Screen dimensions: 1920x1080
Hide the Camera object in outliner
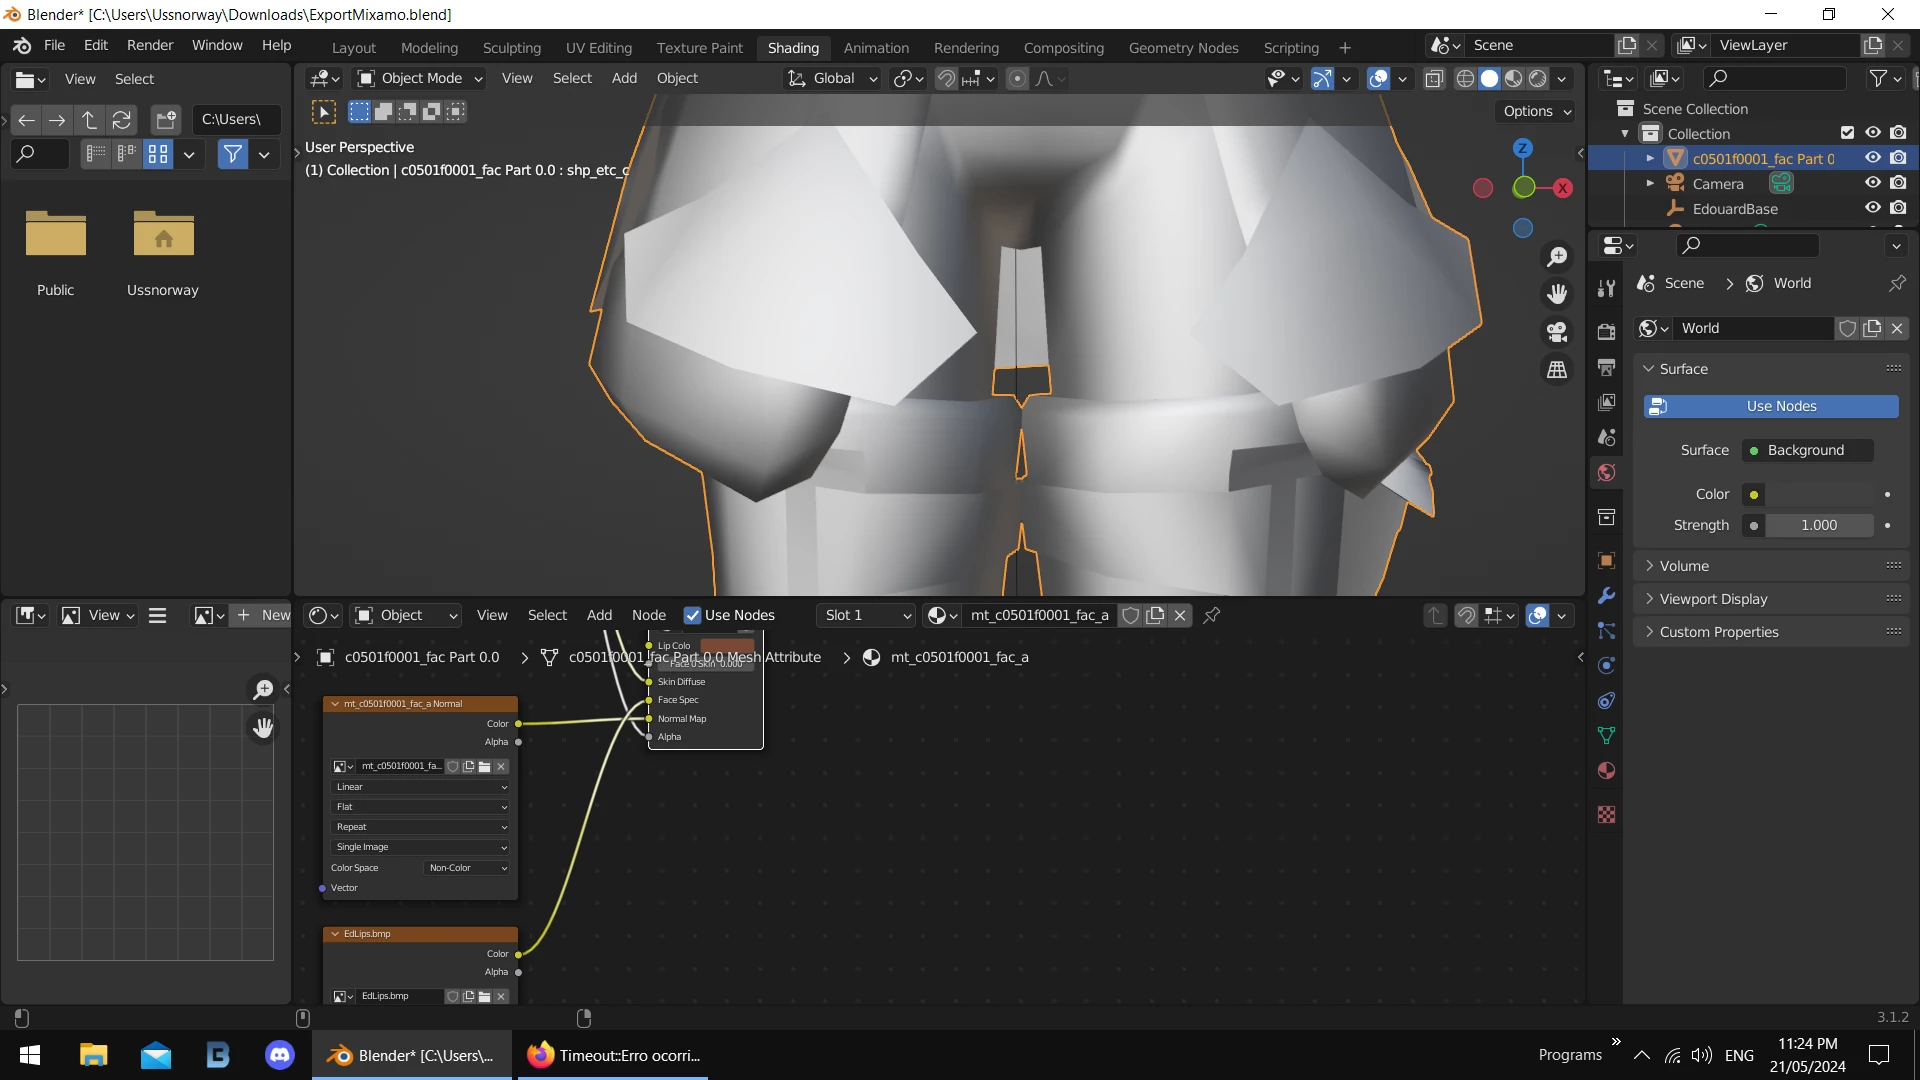[x=1873, y=183]
